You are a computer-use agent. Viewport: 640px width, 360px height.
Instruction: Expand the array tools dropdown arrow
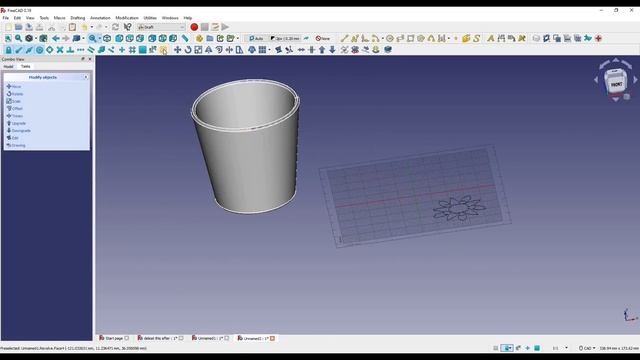tap(269, 50)
